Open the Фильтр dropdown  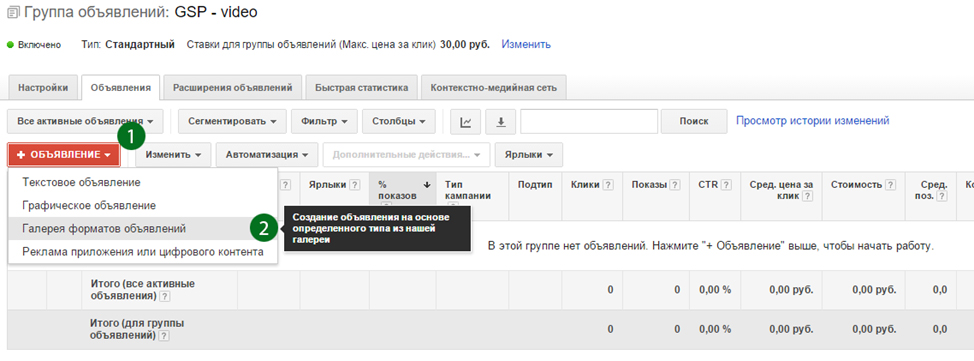coord(324,121)
